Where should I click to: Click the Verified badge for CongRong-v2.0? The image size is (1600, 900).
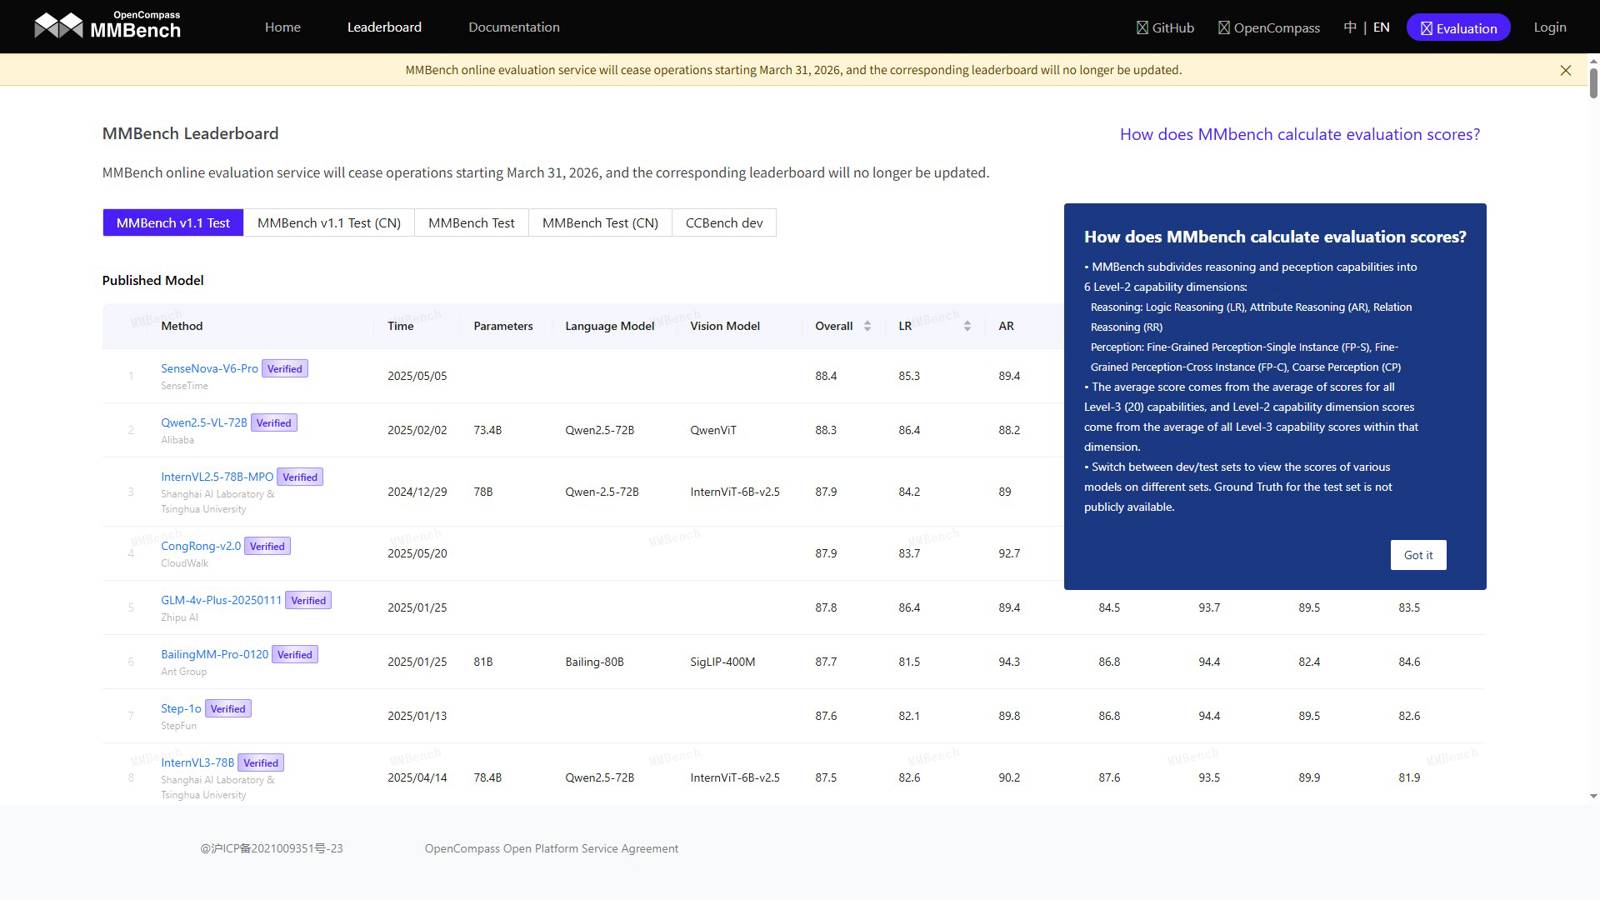(267, 546)
